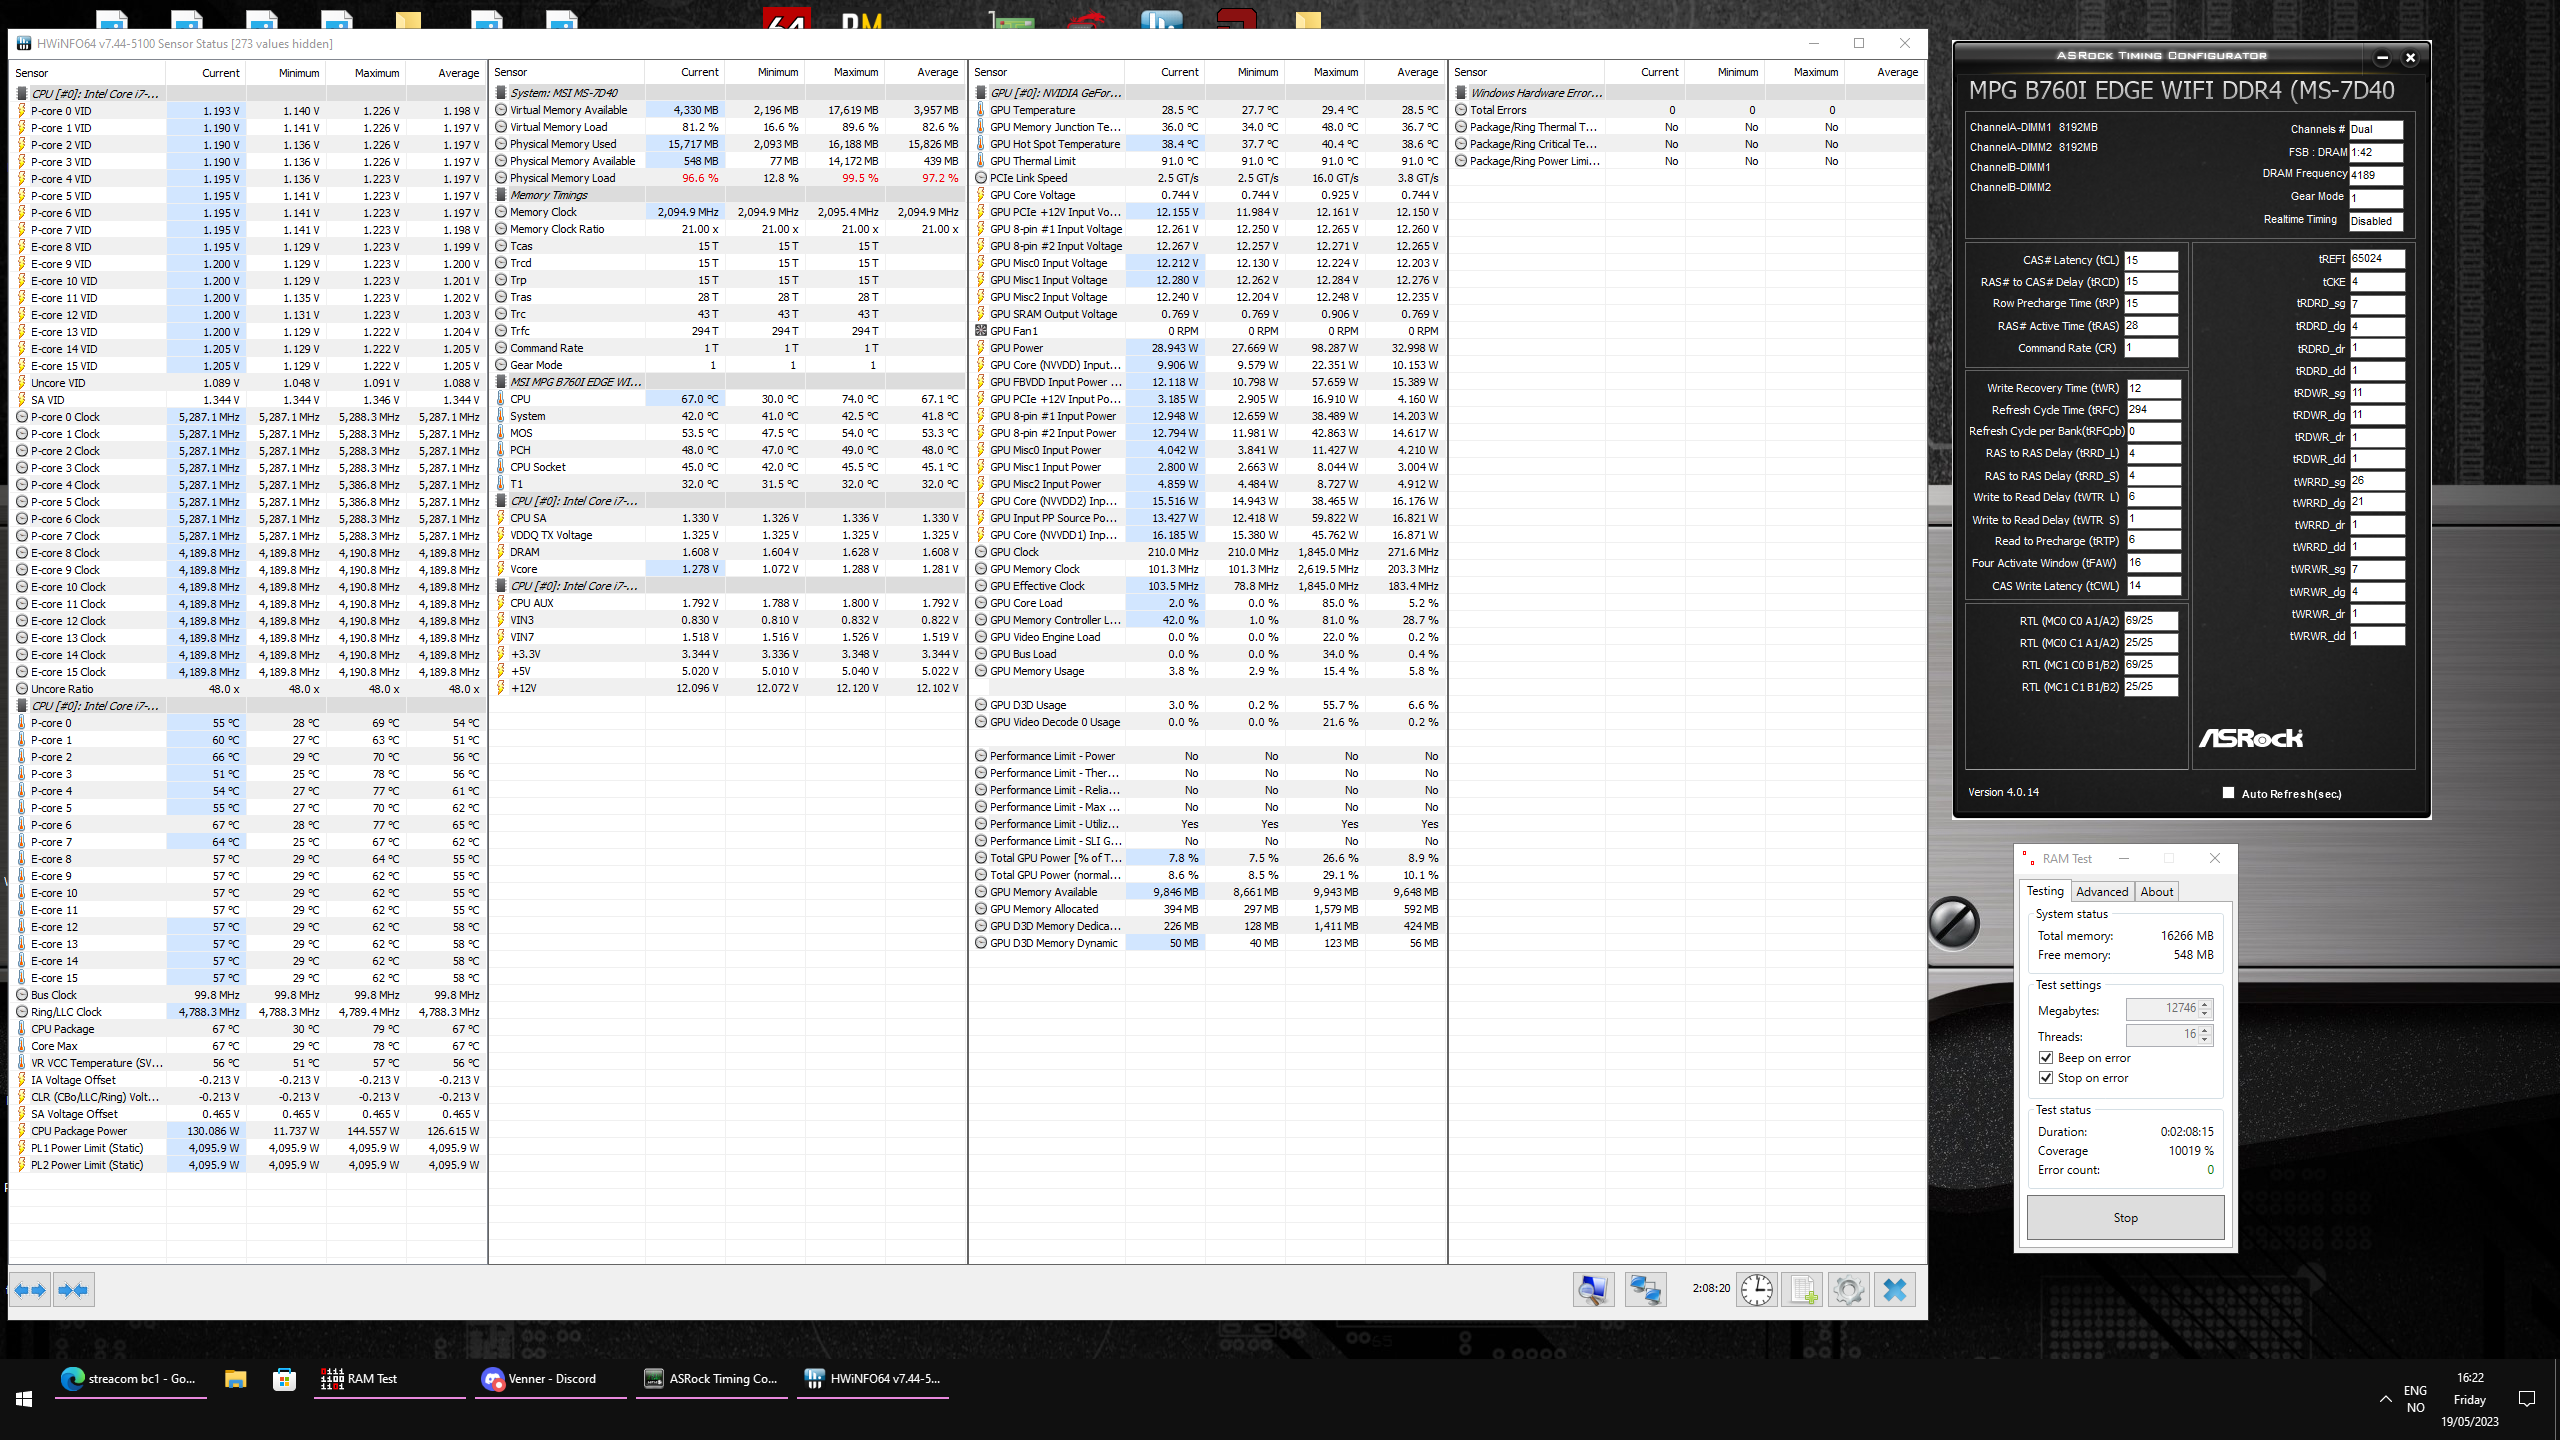Viewport: 2560px width, 1440px height.
Task: Reset min/max values with the clock icon
Action: point(1757,1290)
